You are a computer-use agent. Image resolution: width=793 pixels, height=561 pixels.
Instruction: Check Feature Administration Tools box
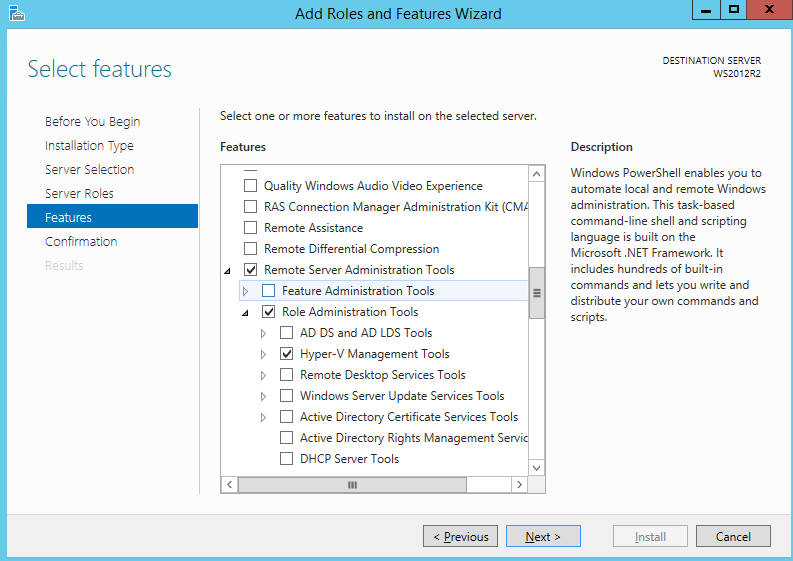pyautogui.click(x=269, y=290)
